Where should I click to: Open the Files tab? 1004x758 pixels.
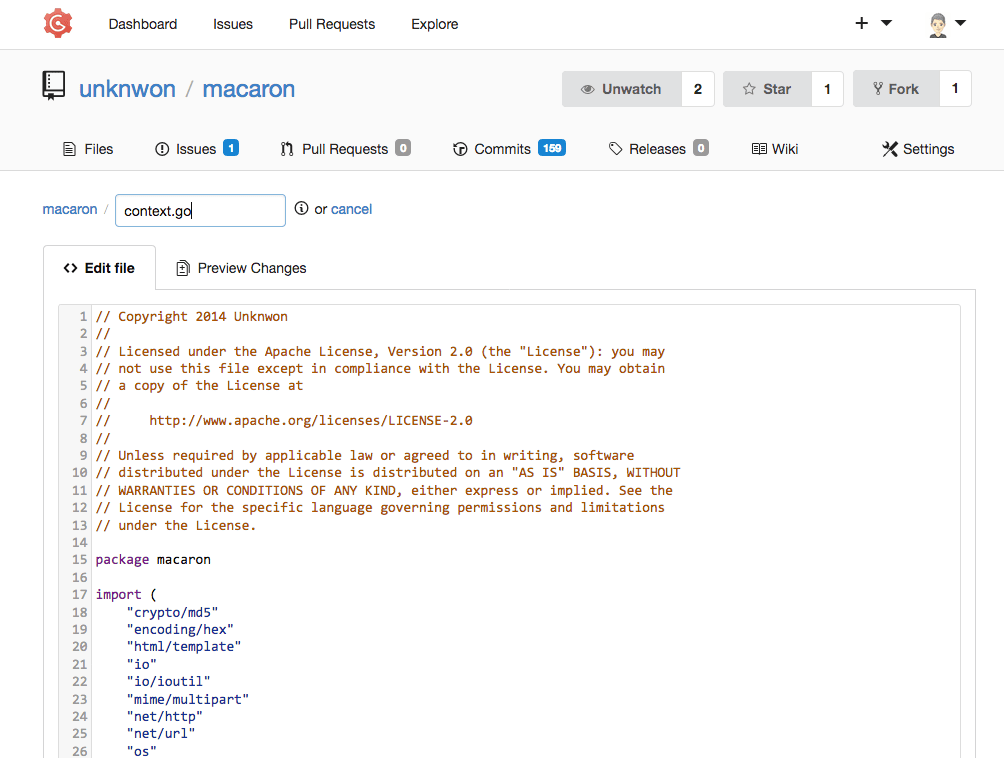[x=88, y=149]
